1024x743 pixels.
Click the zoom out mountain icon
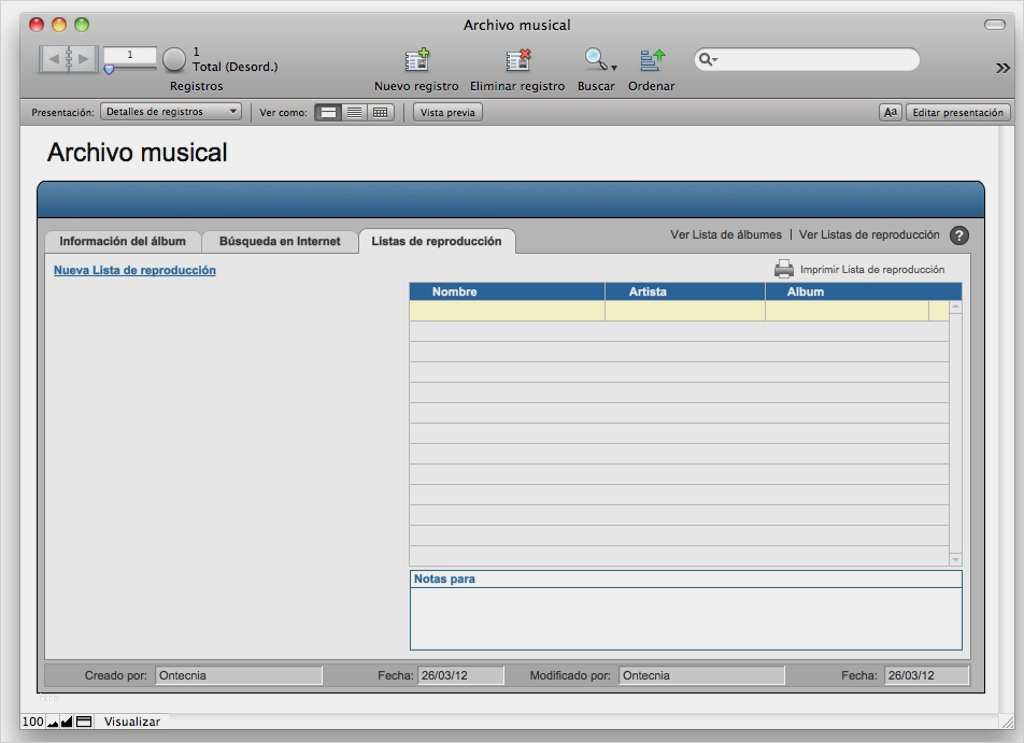coord(52,722)
